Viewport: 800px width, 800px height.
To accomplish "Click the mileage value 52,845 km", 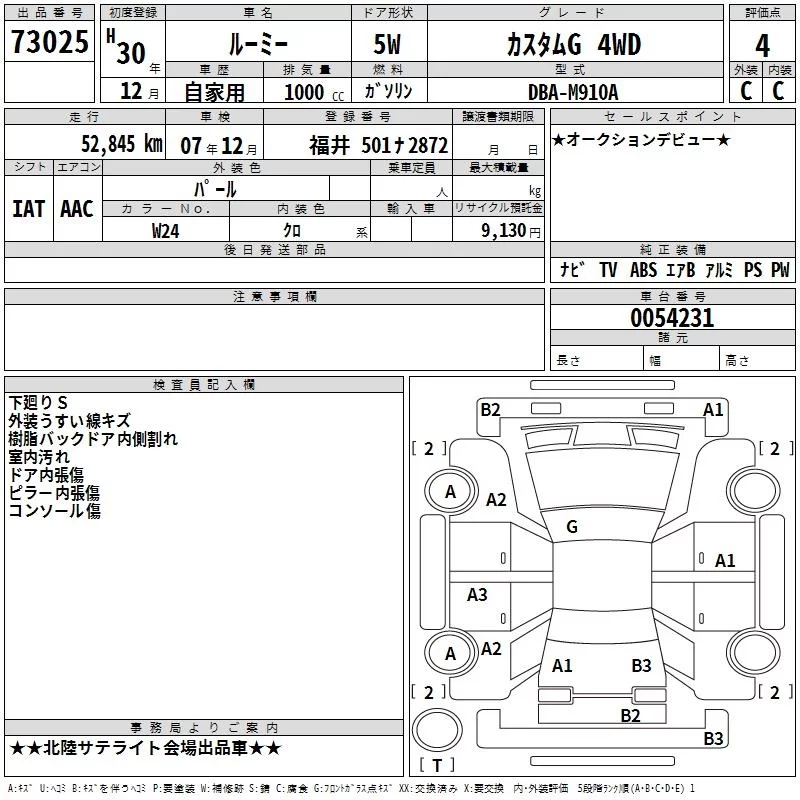I will [x=122, y=144].
